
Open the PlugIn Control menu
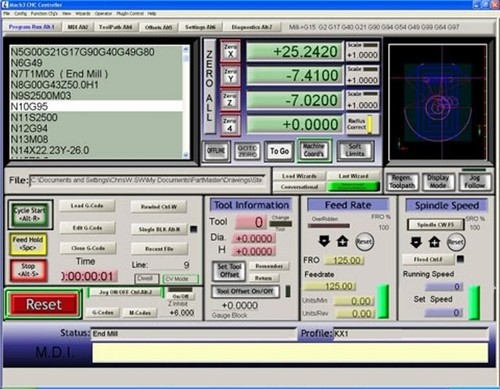130,14
